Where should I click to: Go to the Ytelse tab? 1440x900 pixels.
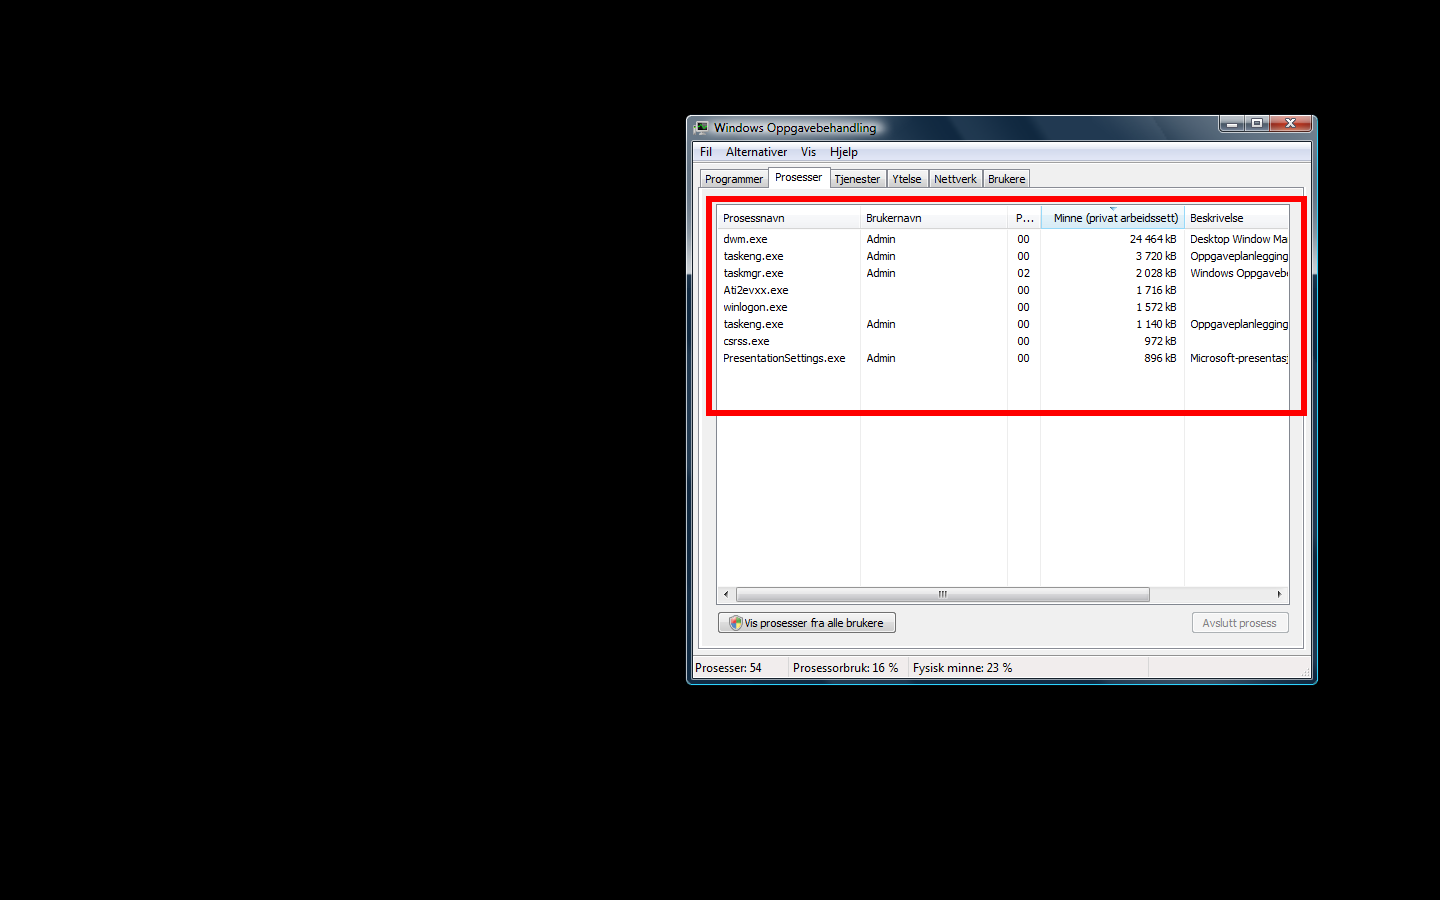907,179
